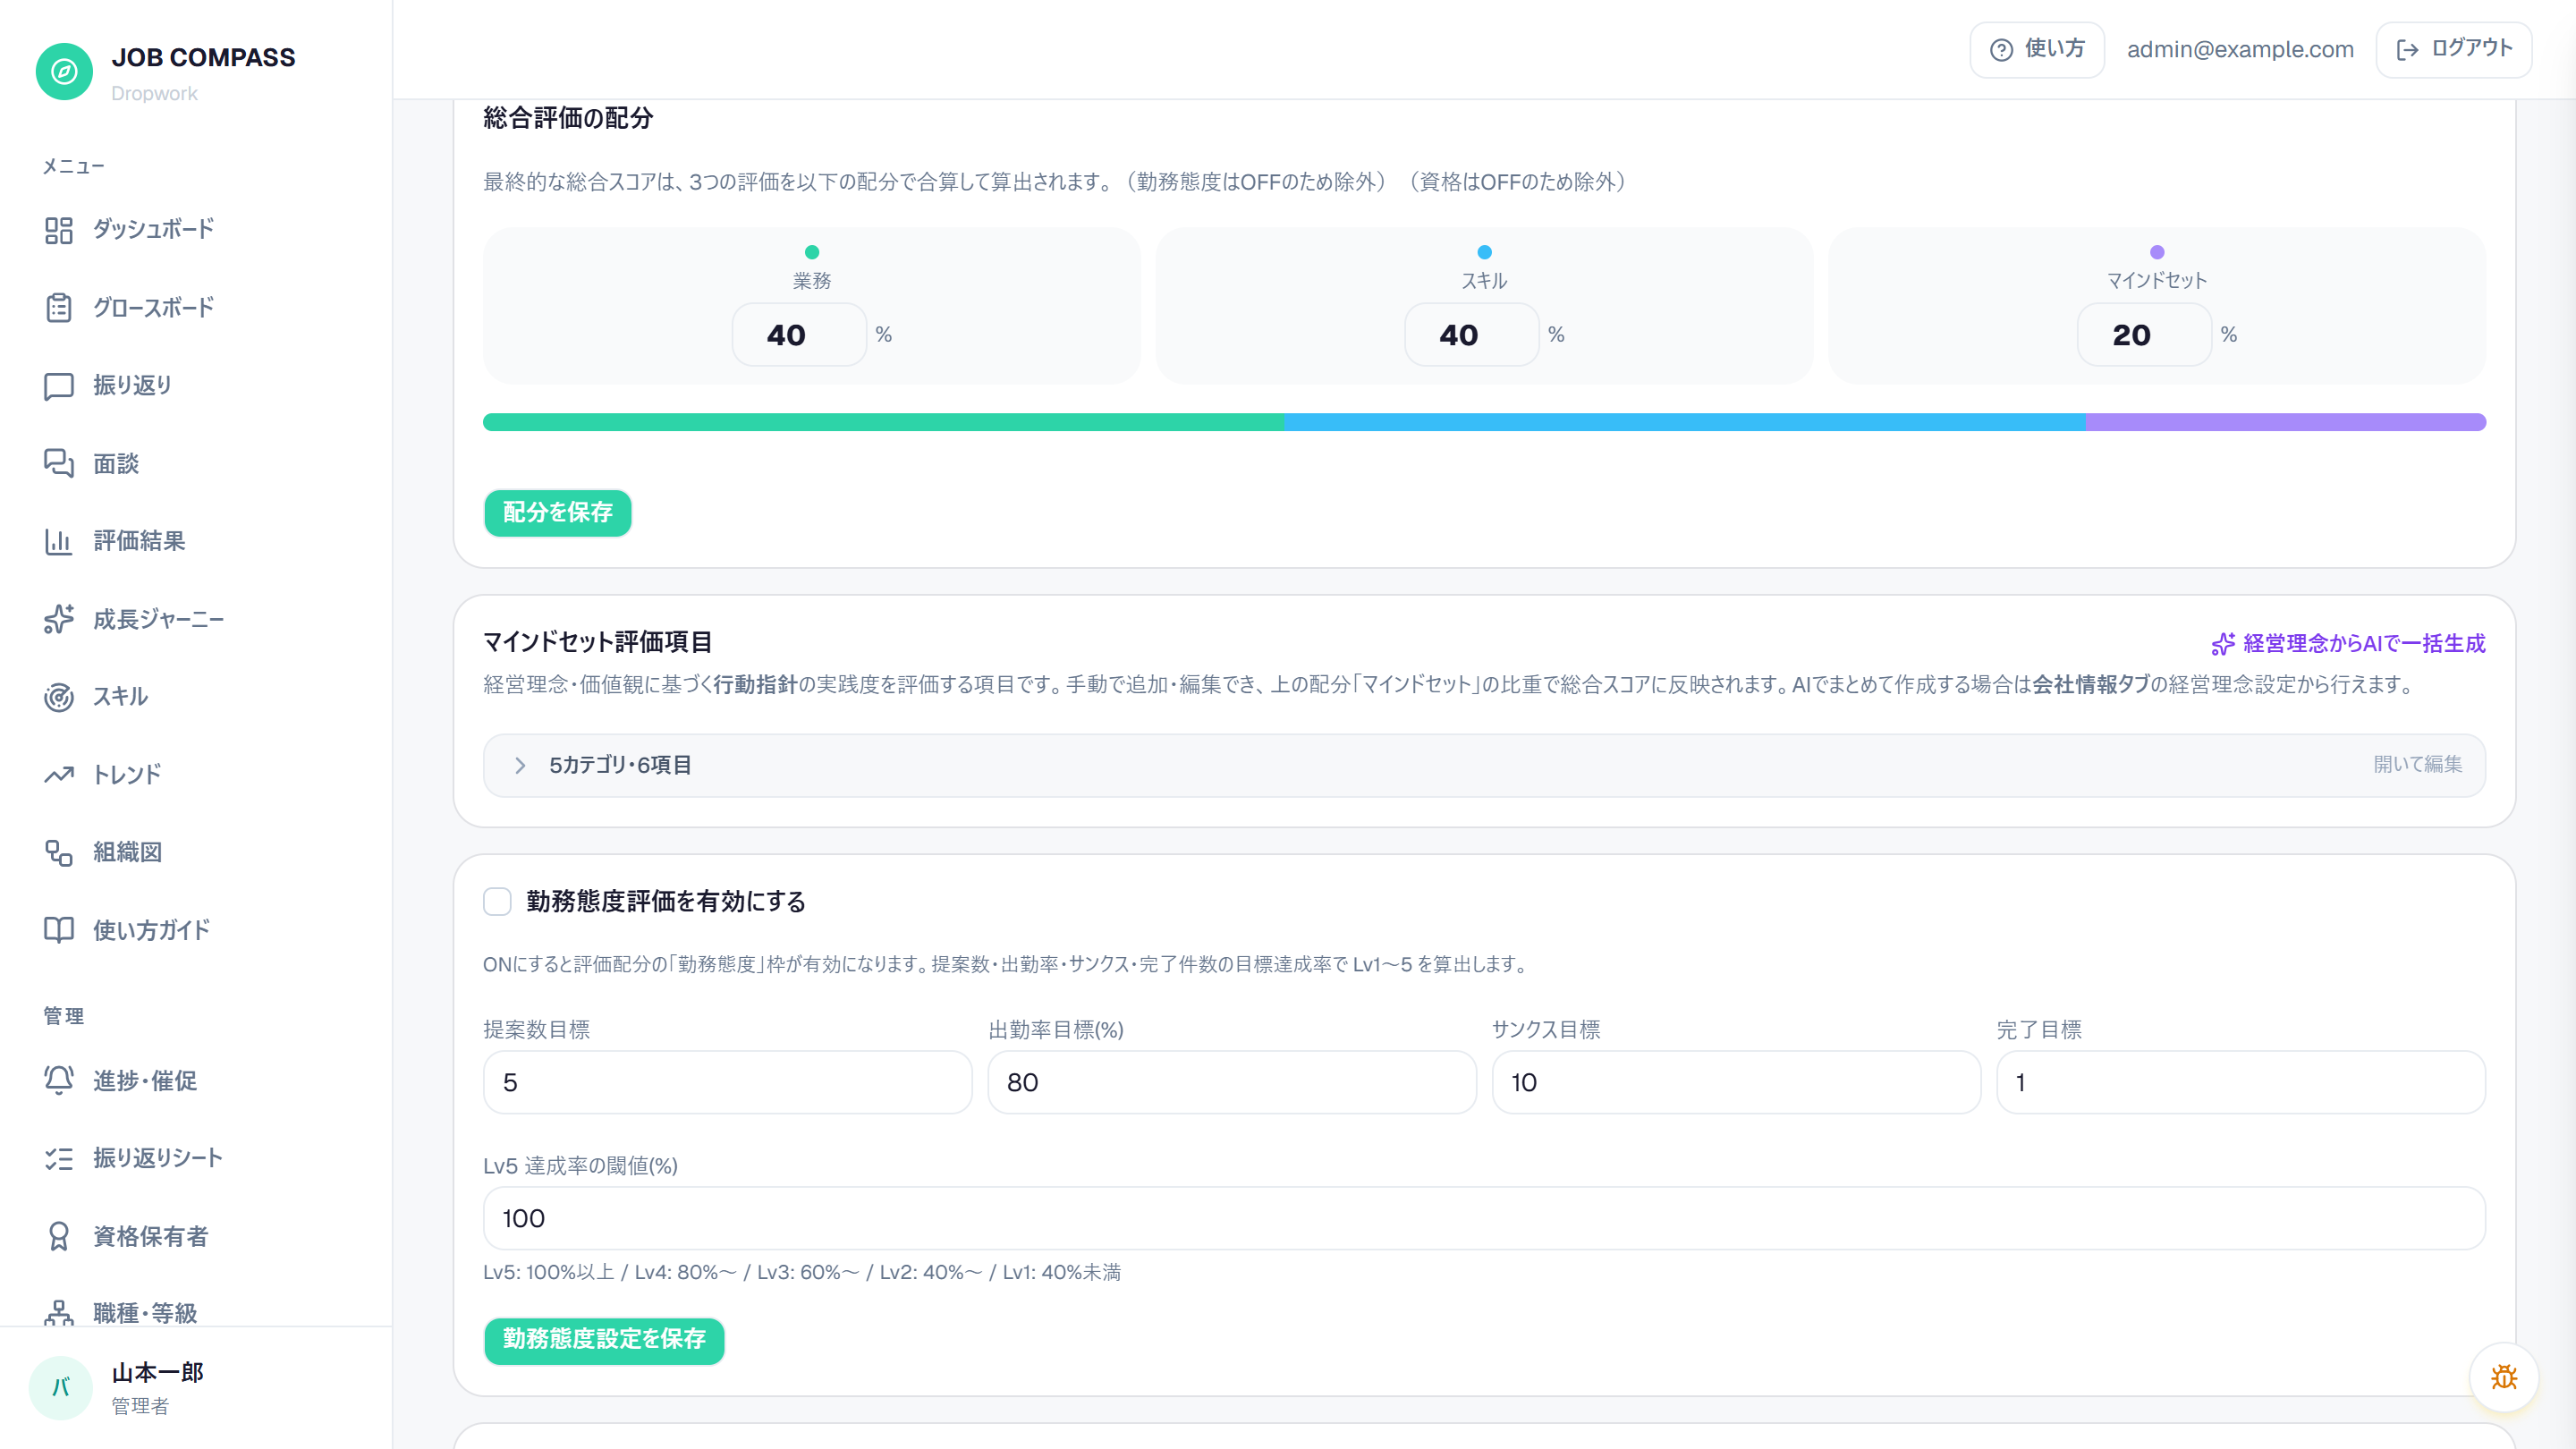The image size is (2576, 1449).
Task: Click the AI sparkle icon beside 経営理念からAIで一括生成
Action: [2222, 644]
